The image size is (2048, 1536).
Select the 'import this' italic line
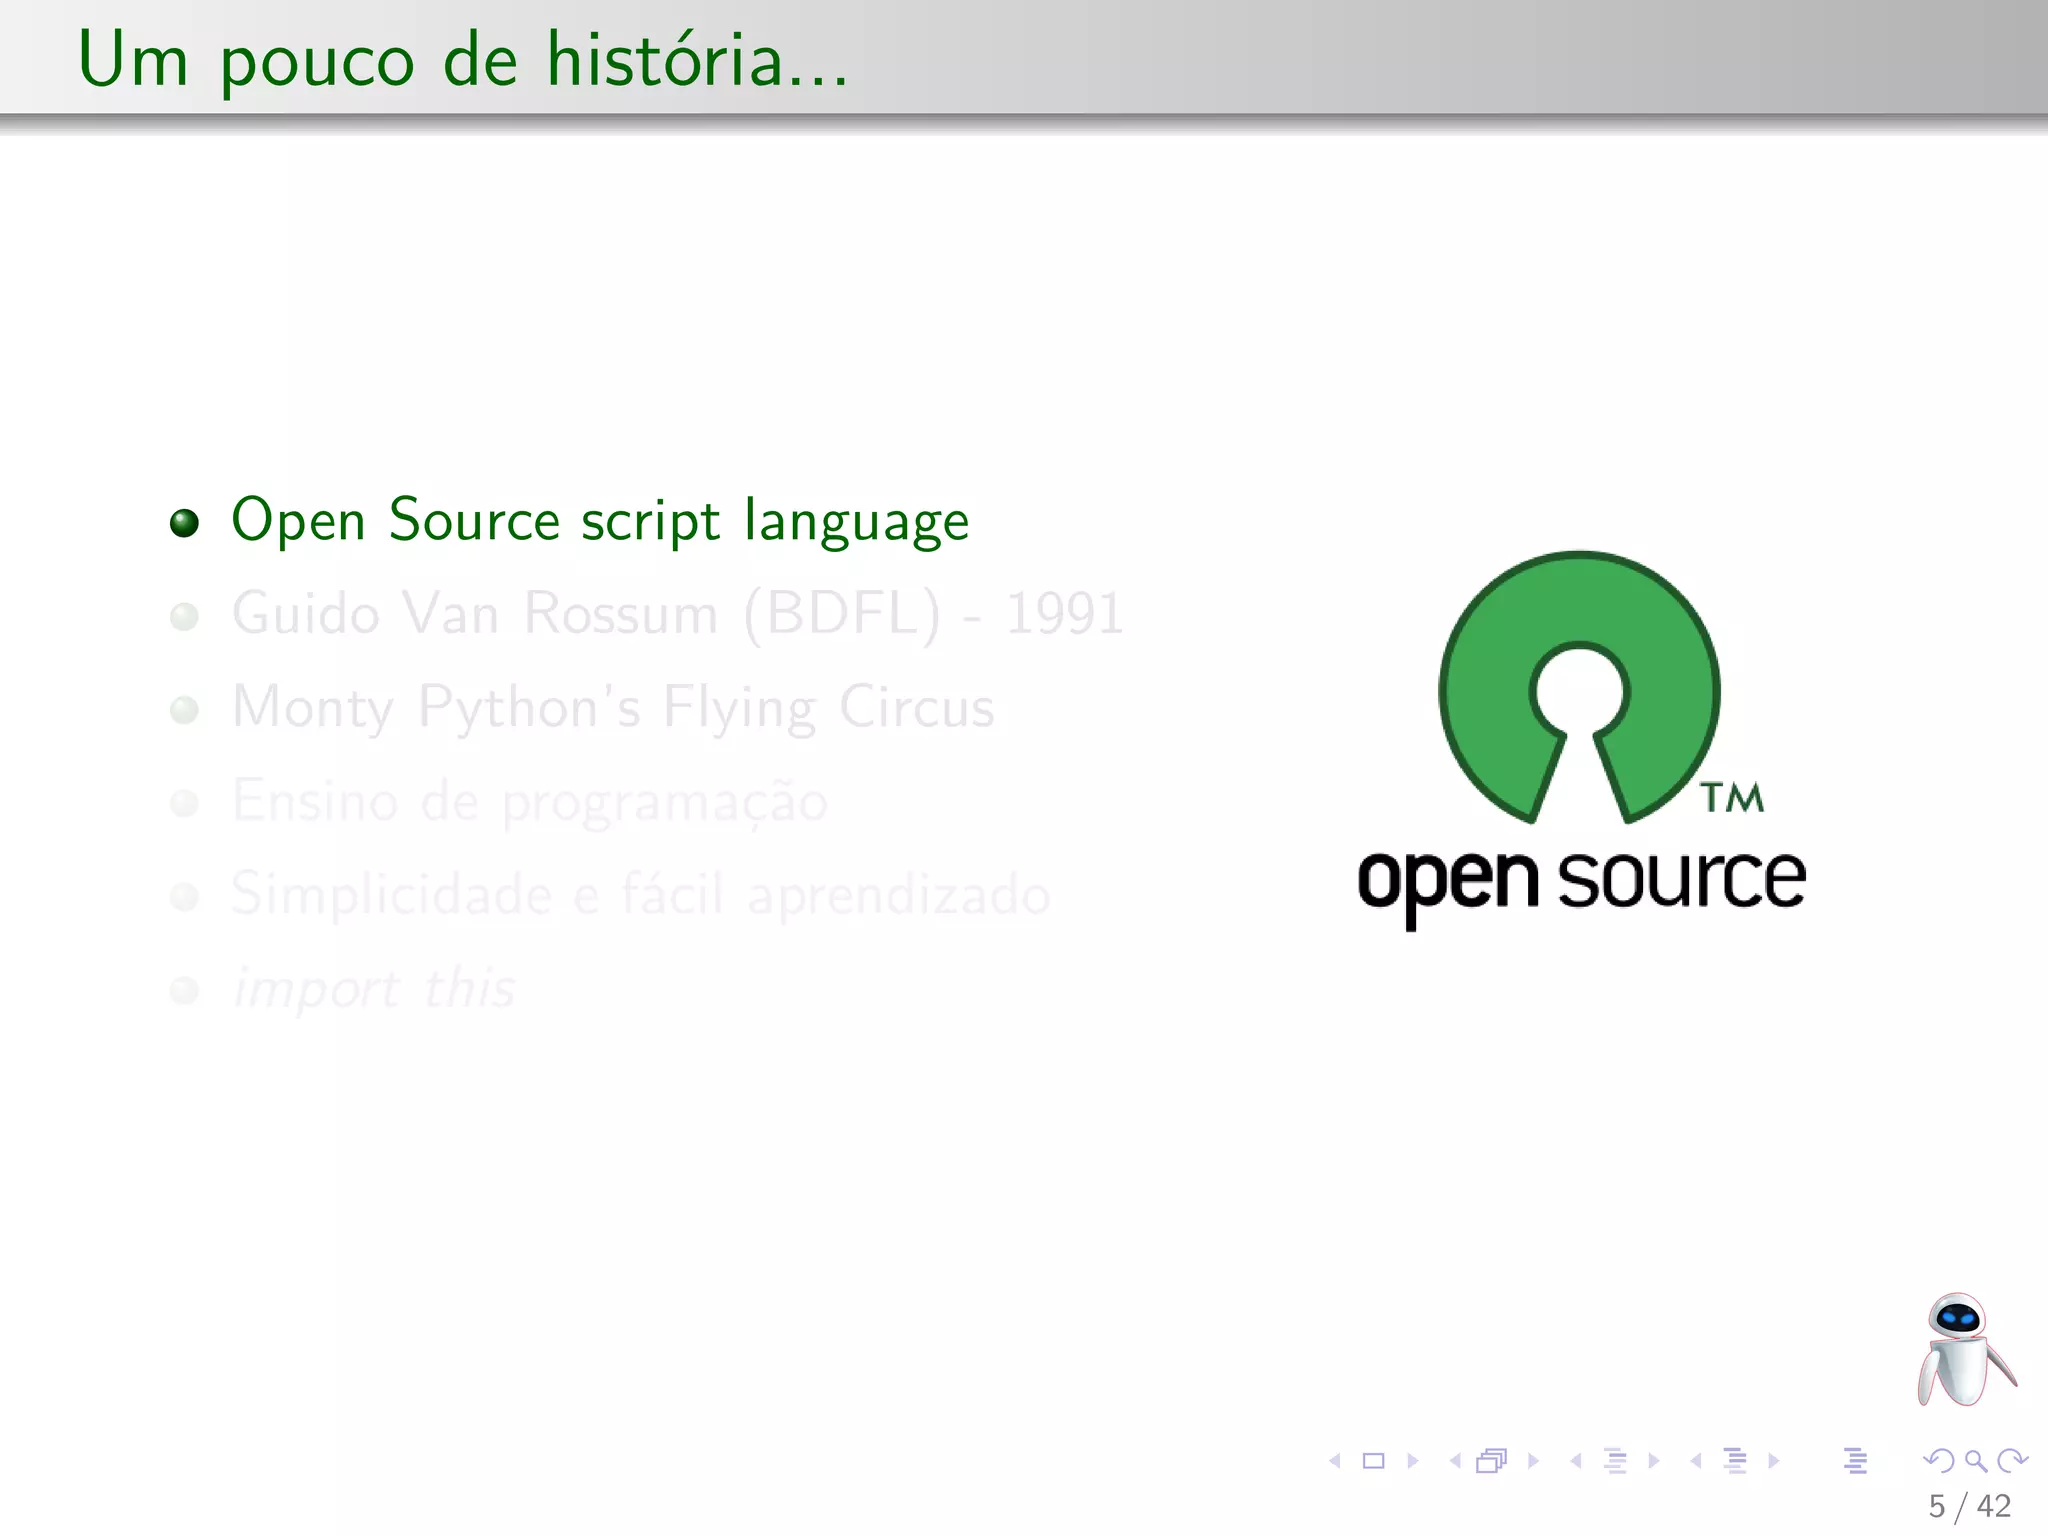click(x=374, y=989)
